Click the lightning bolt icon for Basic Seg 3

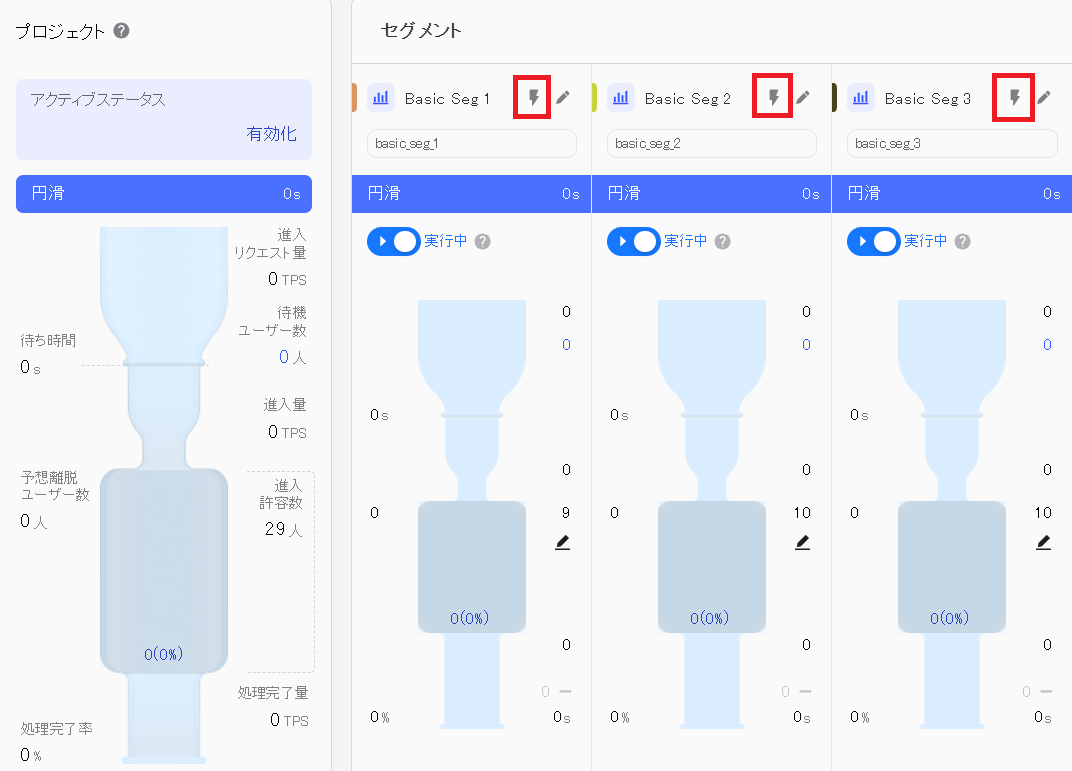[x=1014, y=97]
